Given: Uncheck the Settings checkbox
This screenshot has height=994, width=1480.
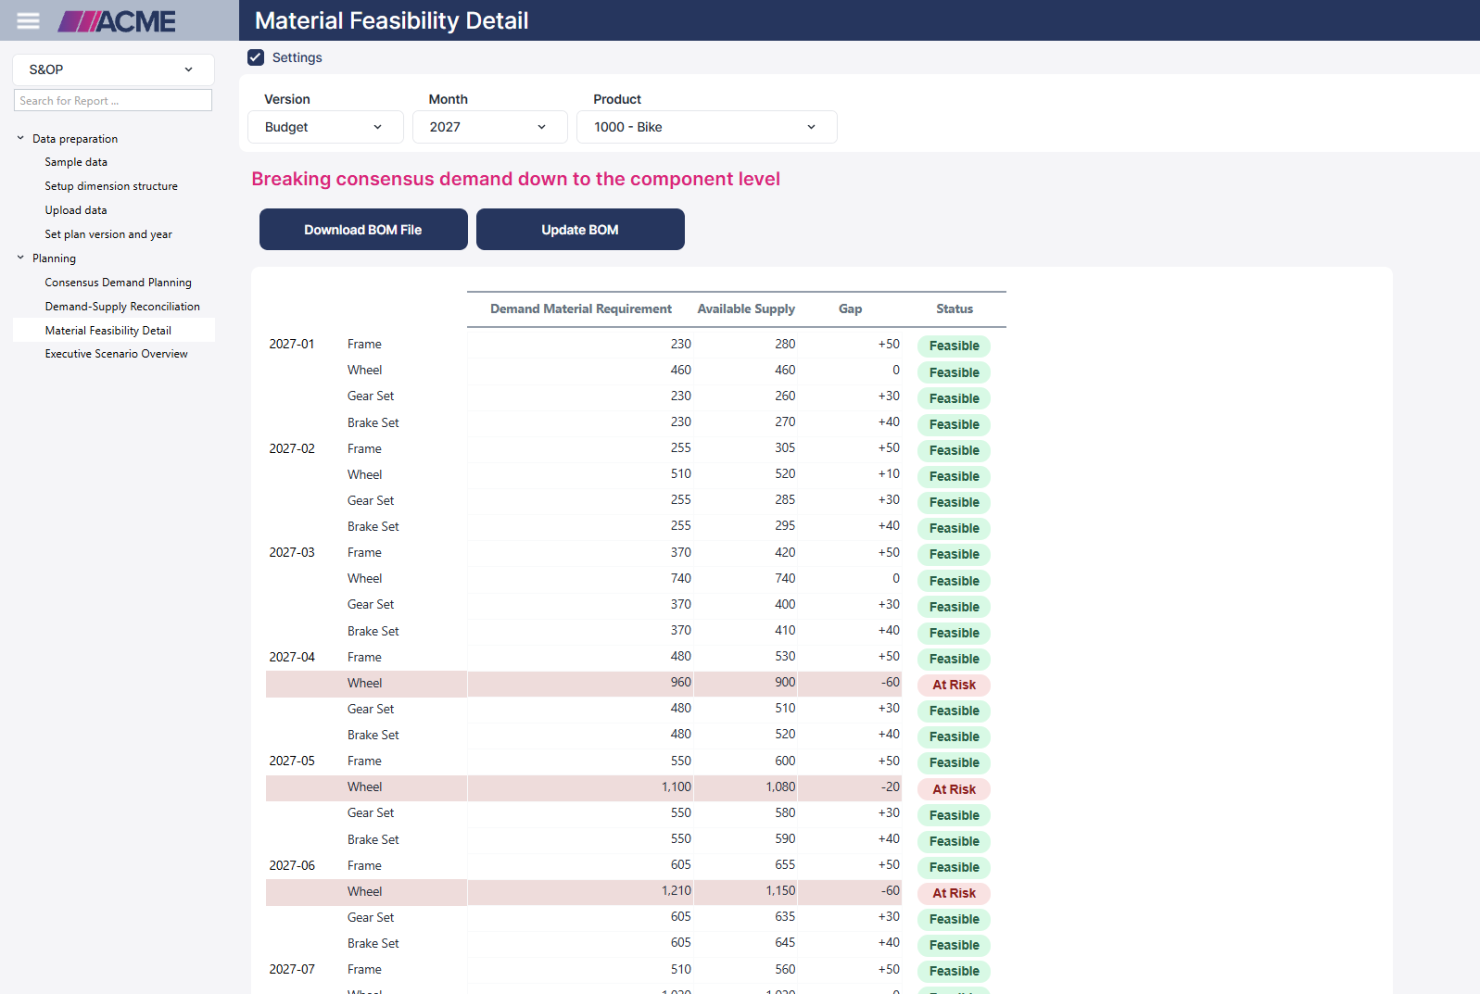Looking at the screenshot, I should (256, 58).
